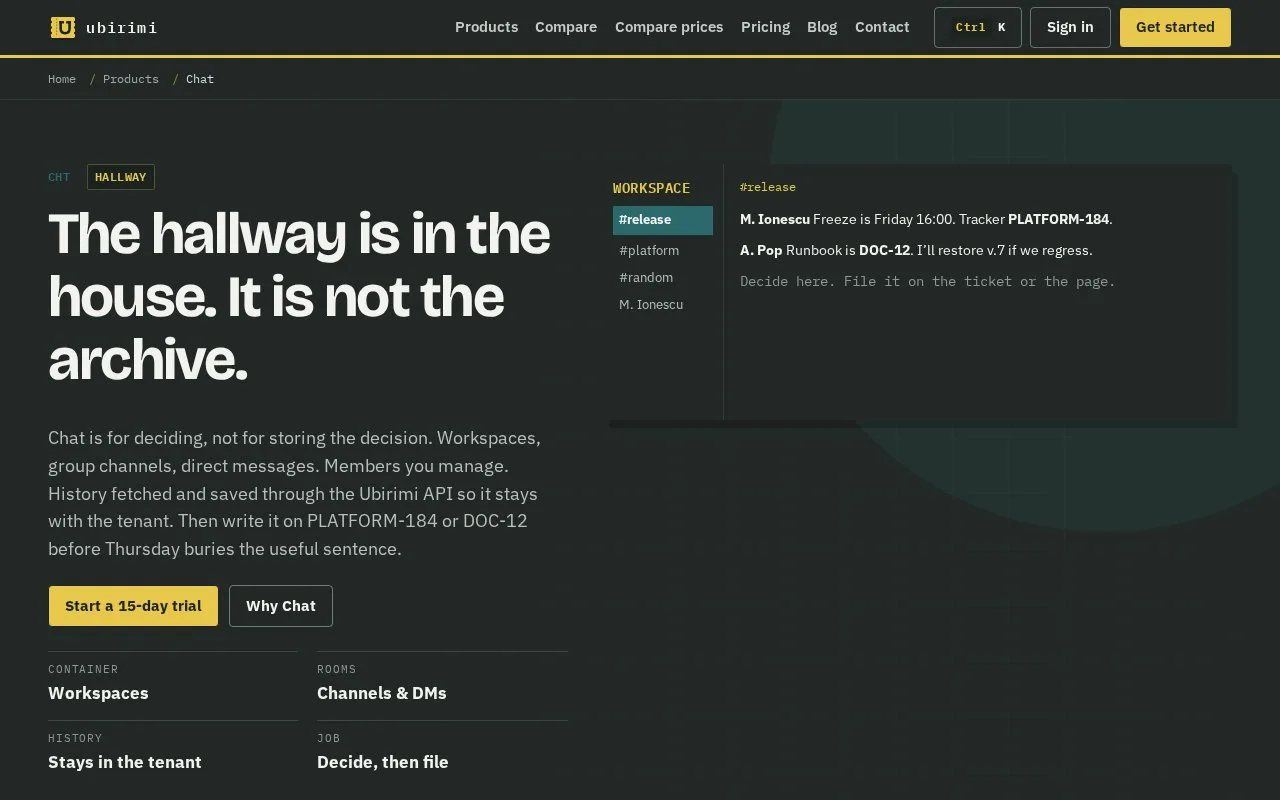The width and height of the screenshot is (1280, 800).
Task: Click the CHT product code label
Action: pos(59,177)
